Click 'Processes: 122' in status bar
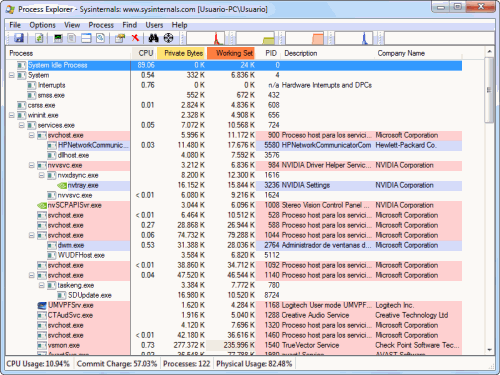 pos(187,364)
